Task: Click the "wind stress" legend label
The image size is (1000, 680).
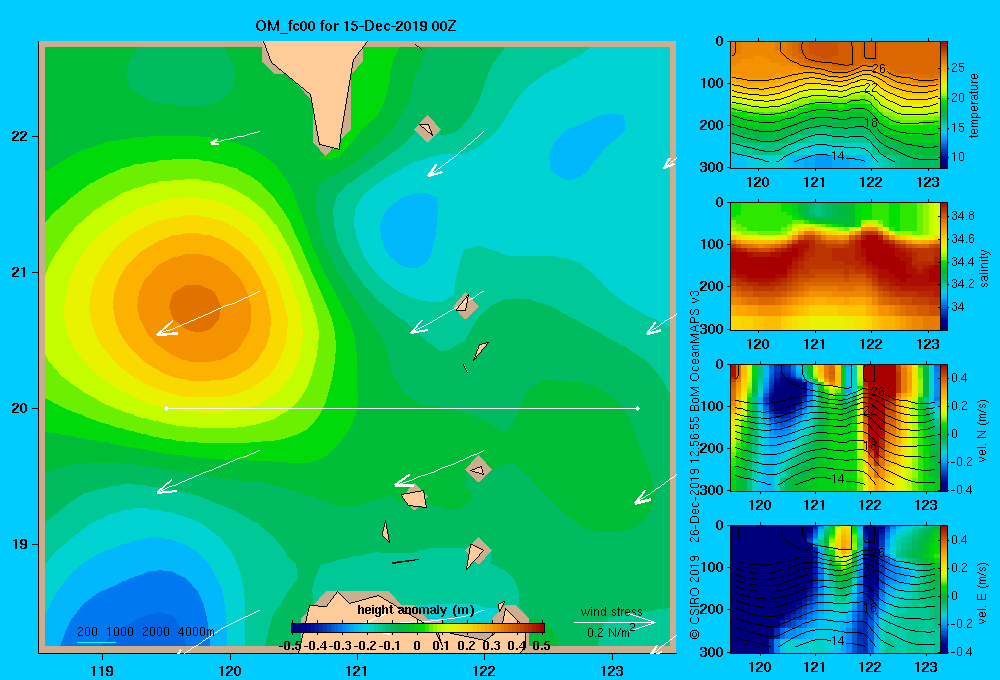Action: pos(611,612)
